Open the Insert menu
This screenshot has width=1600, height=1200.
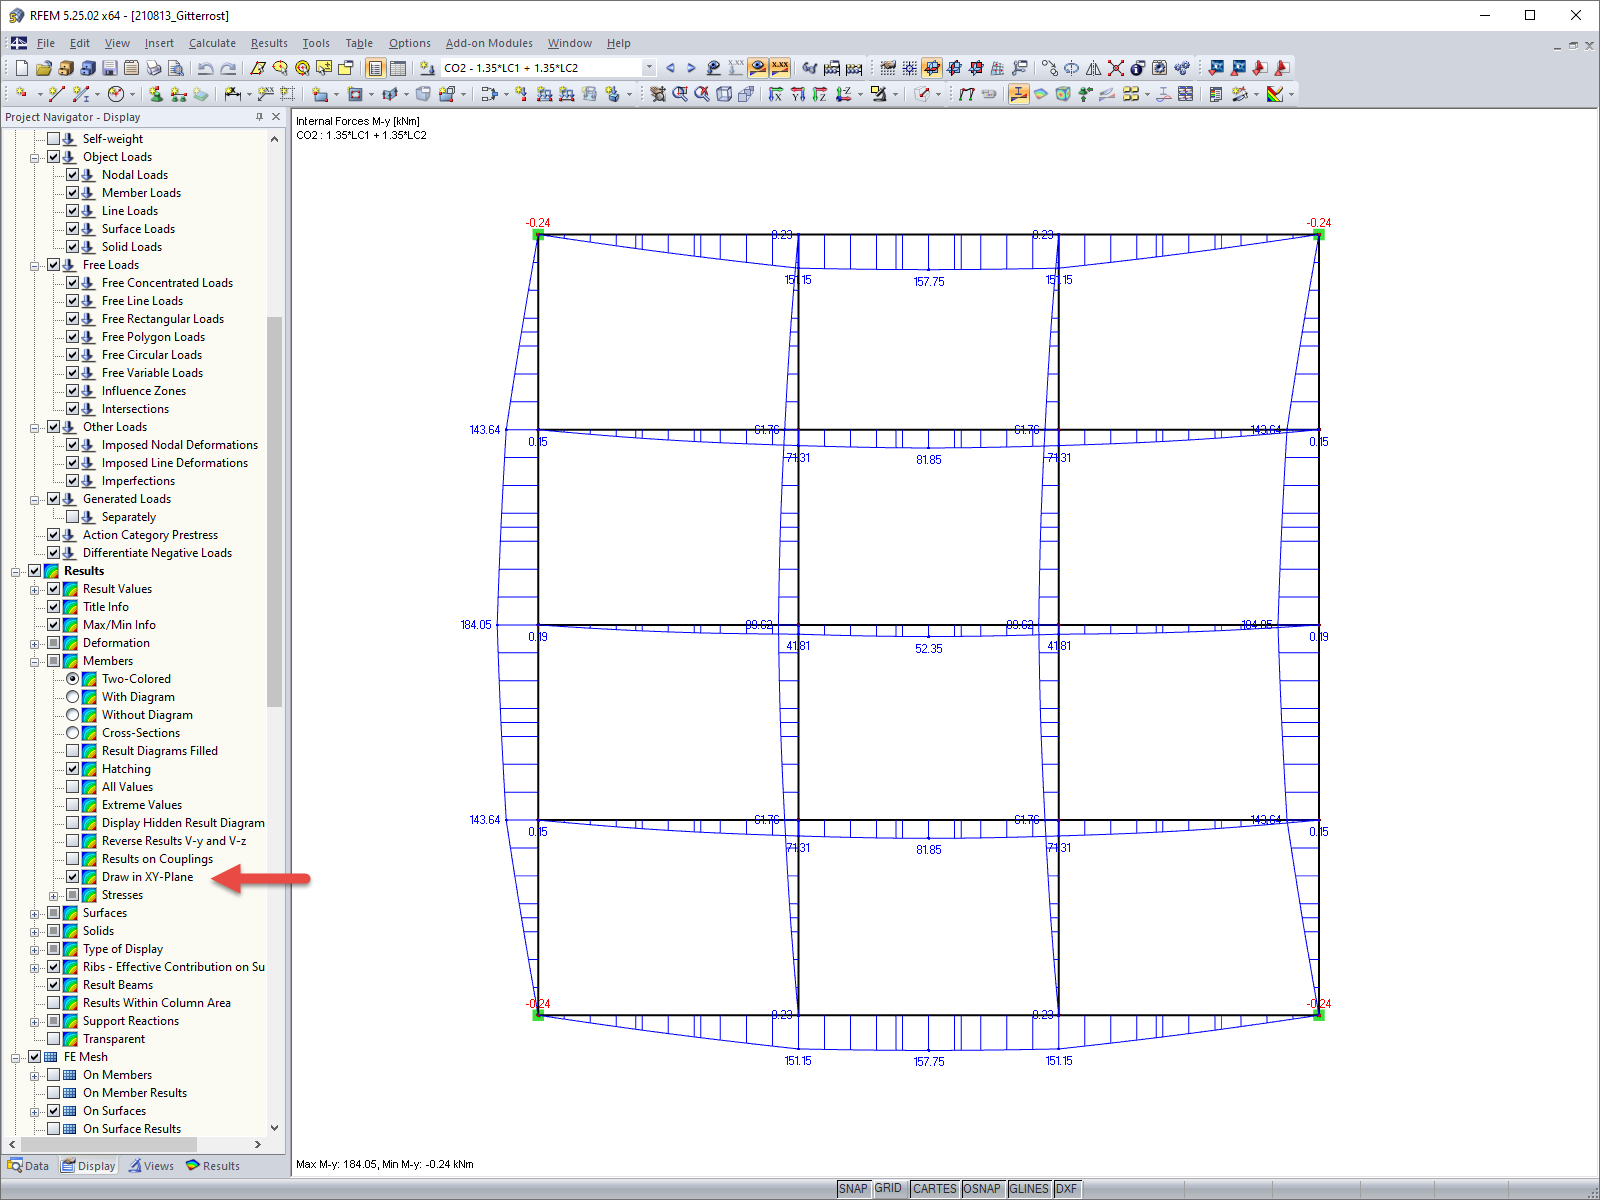[x=159, y=43]
